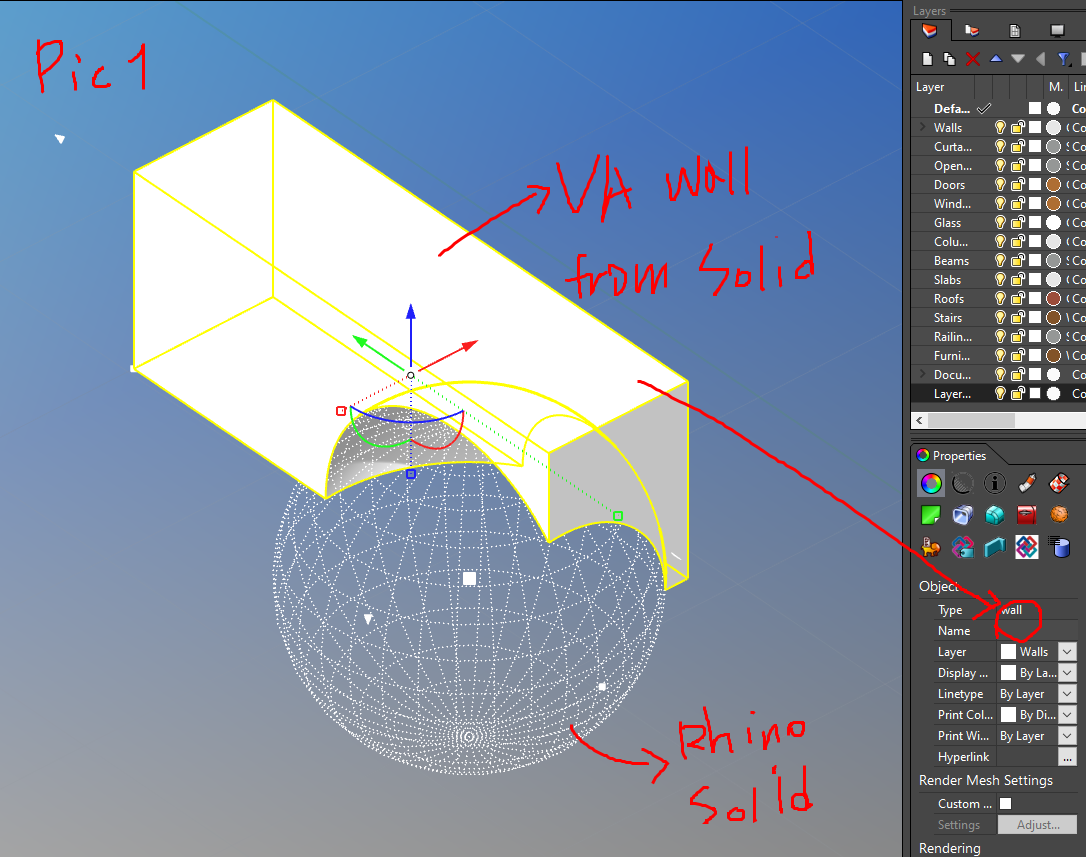This screenshot has height=857, width=1086.
Task: Open the red box icon in Properties
Action: pyautogui.click(x=1027, y=515)
